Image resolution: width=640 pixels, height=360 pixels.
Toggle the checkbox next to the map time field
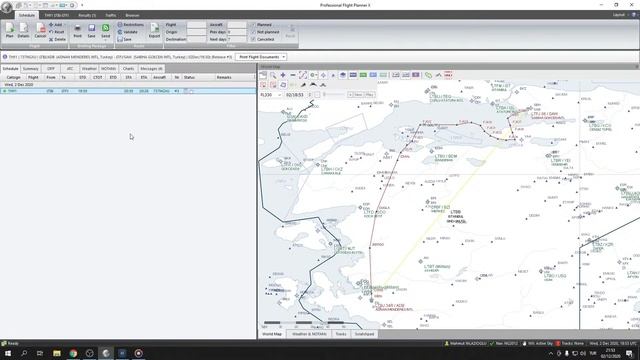[x=317, y=95]
